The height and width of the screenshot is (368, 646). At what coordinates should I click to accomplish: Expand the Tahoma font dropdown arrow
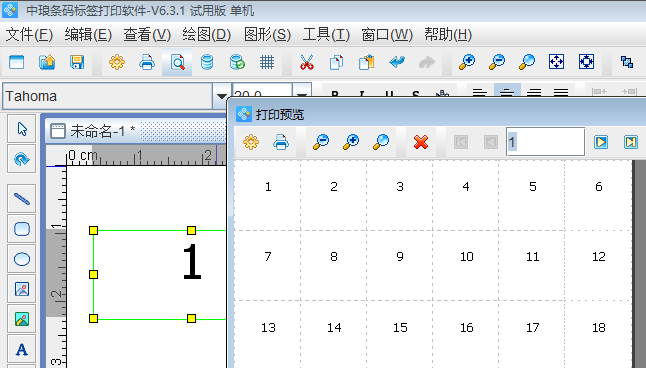tap(222, 96)
